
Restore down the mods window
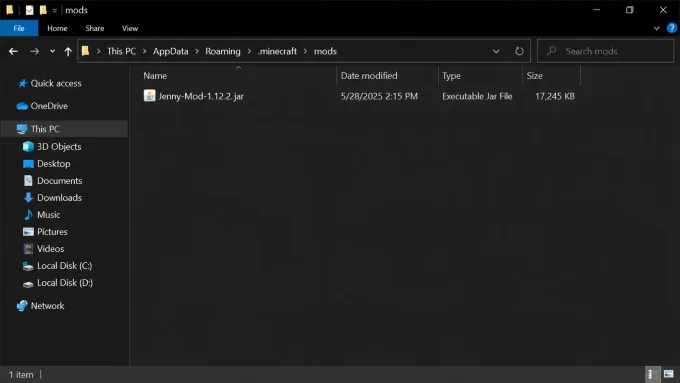[x=630, y=10]
